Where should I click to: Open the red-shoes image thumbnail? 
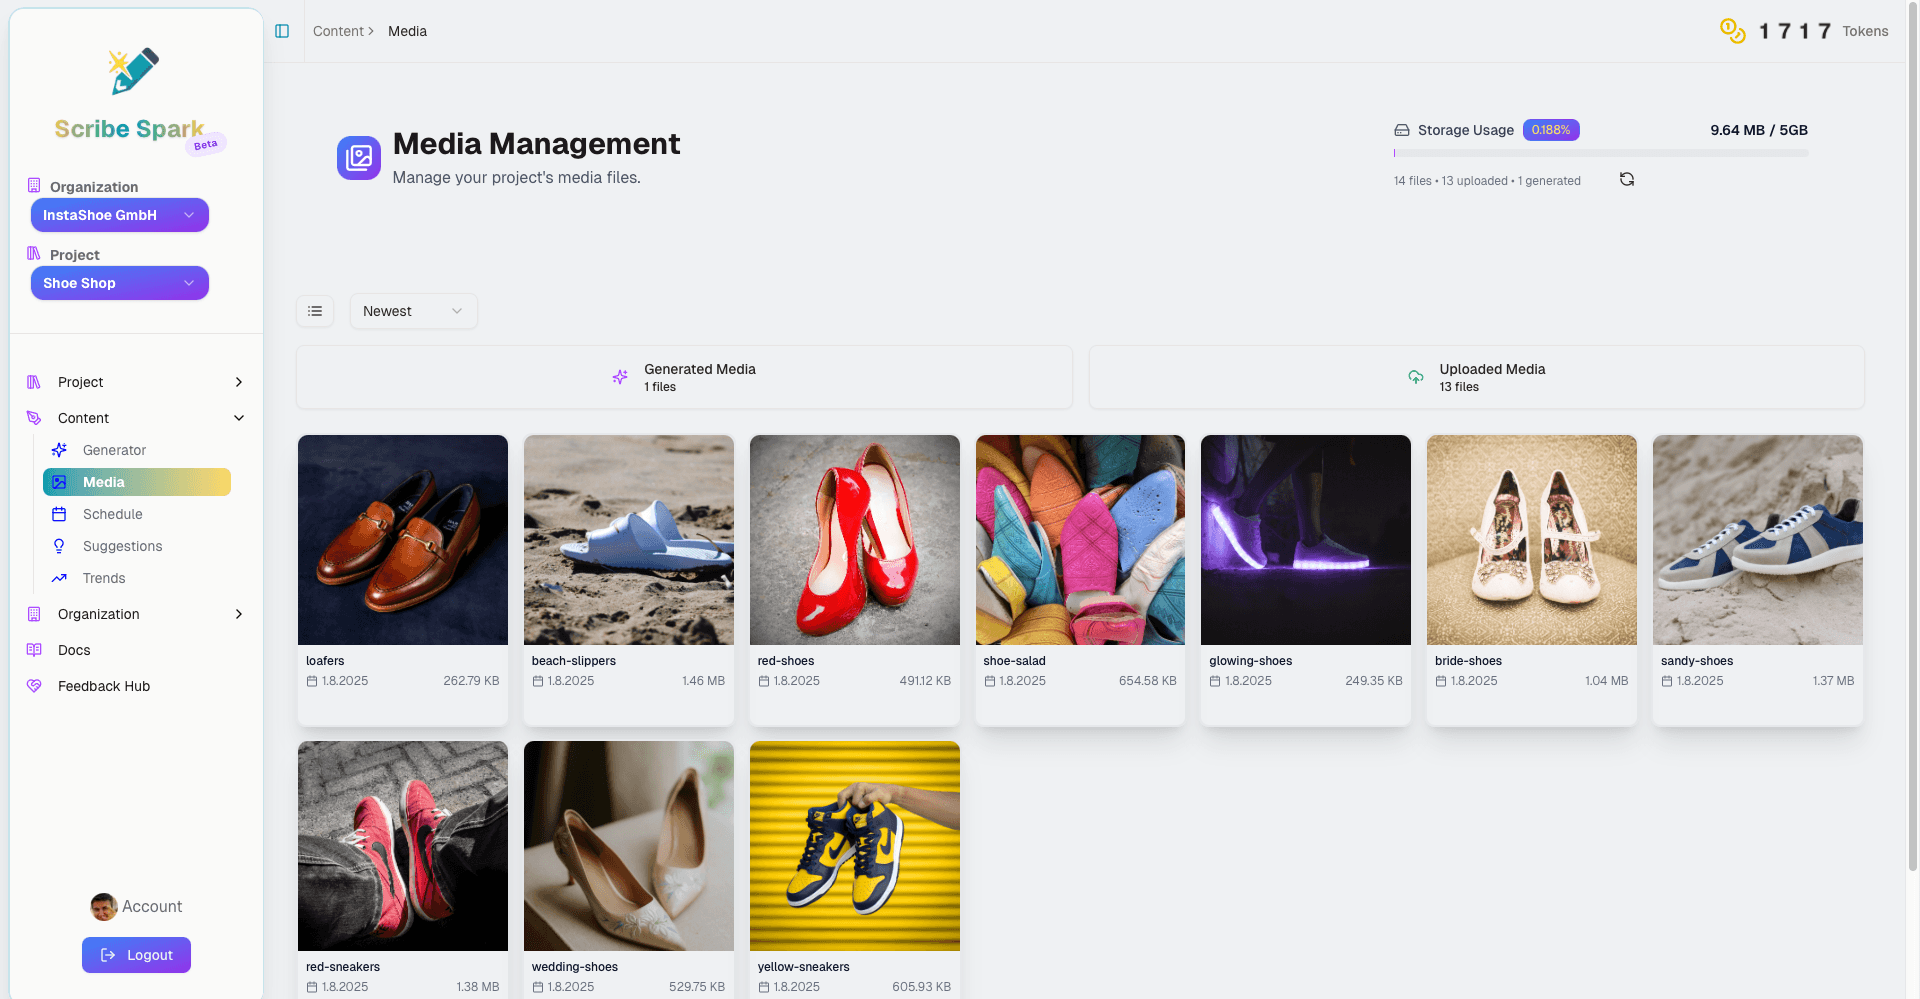pos(854,540)
